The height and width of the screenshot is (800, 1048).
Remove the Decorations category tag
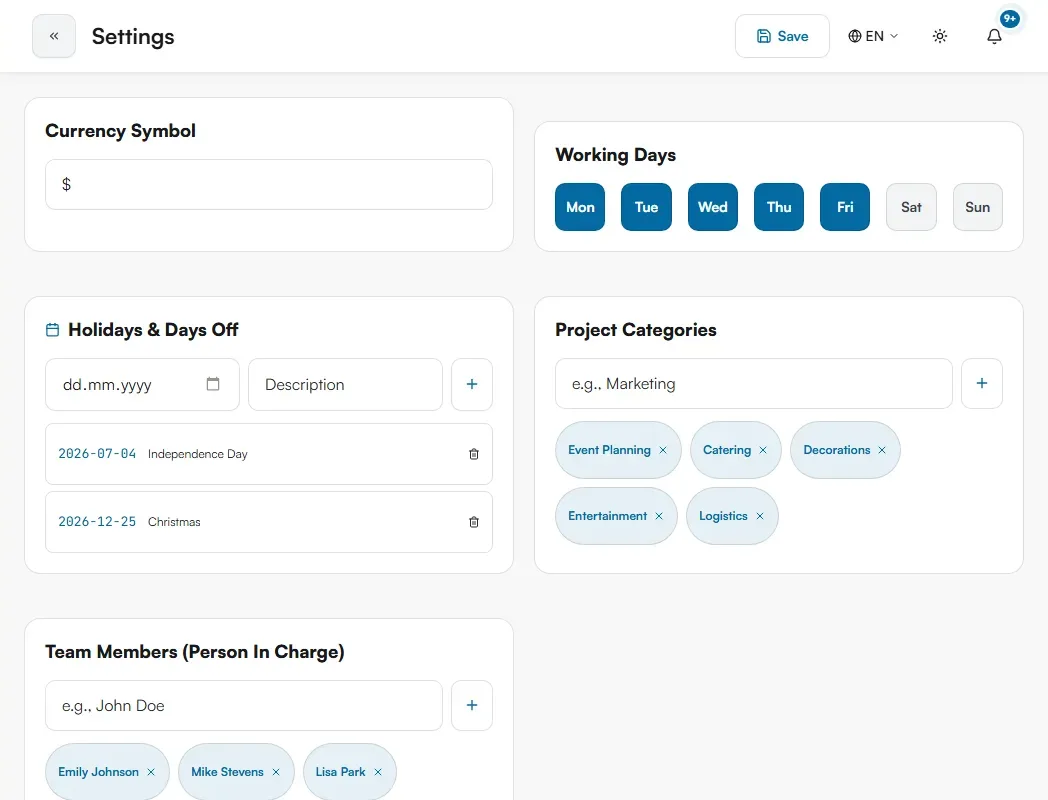tap(882, 450)
